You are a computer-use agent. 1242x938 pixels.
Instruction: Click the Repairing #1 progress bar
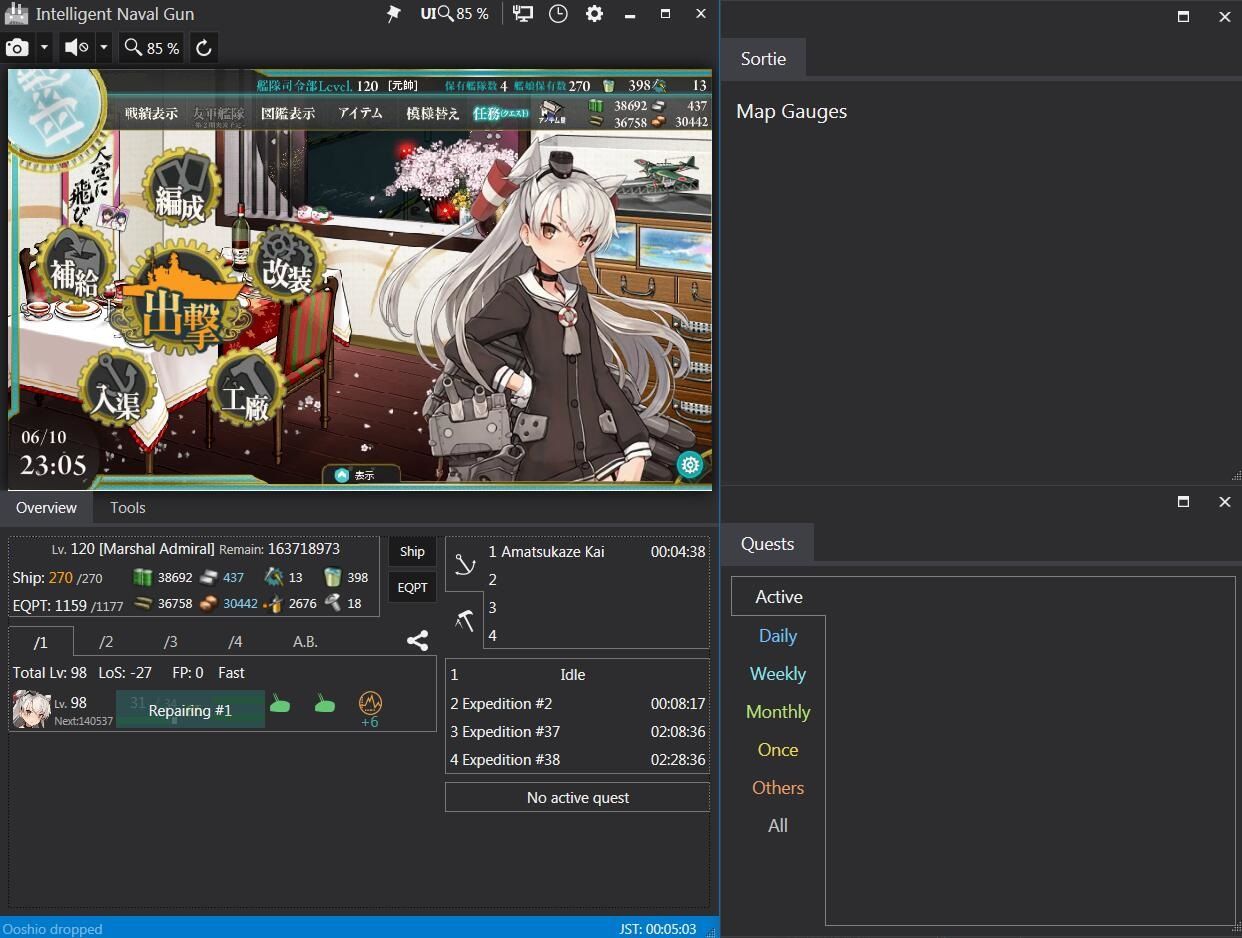(x=190, y=710)
